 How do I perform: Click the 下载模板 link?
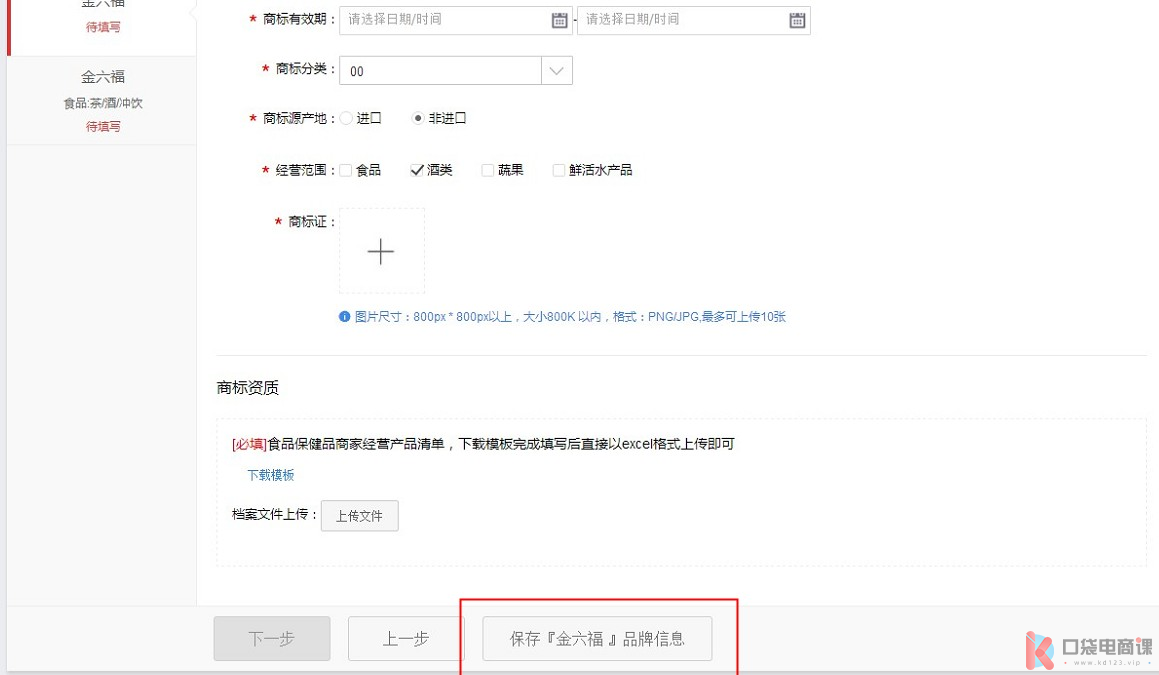coord(271,475)
